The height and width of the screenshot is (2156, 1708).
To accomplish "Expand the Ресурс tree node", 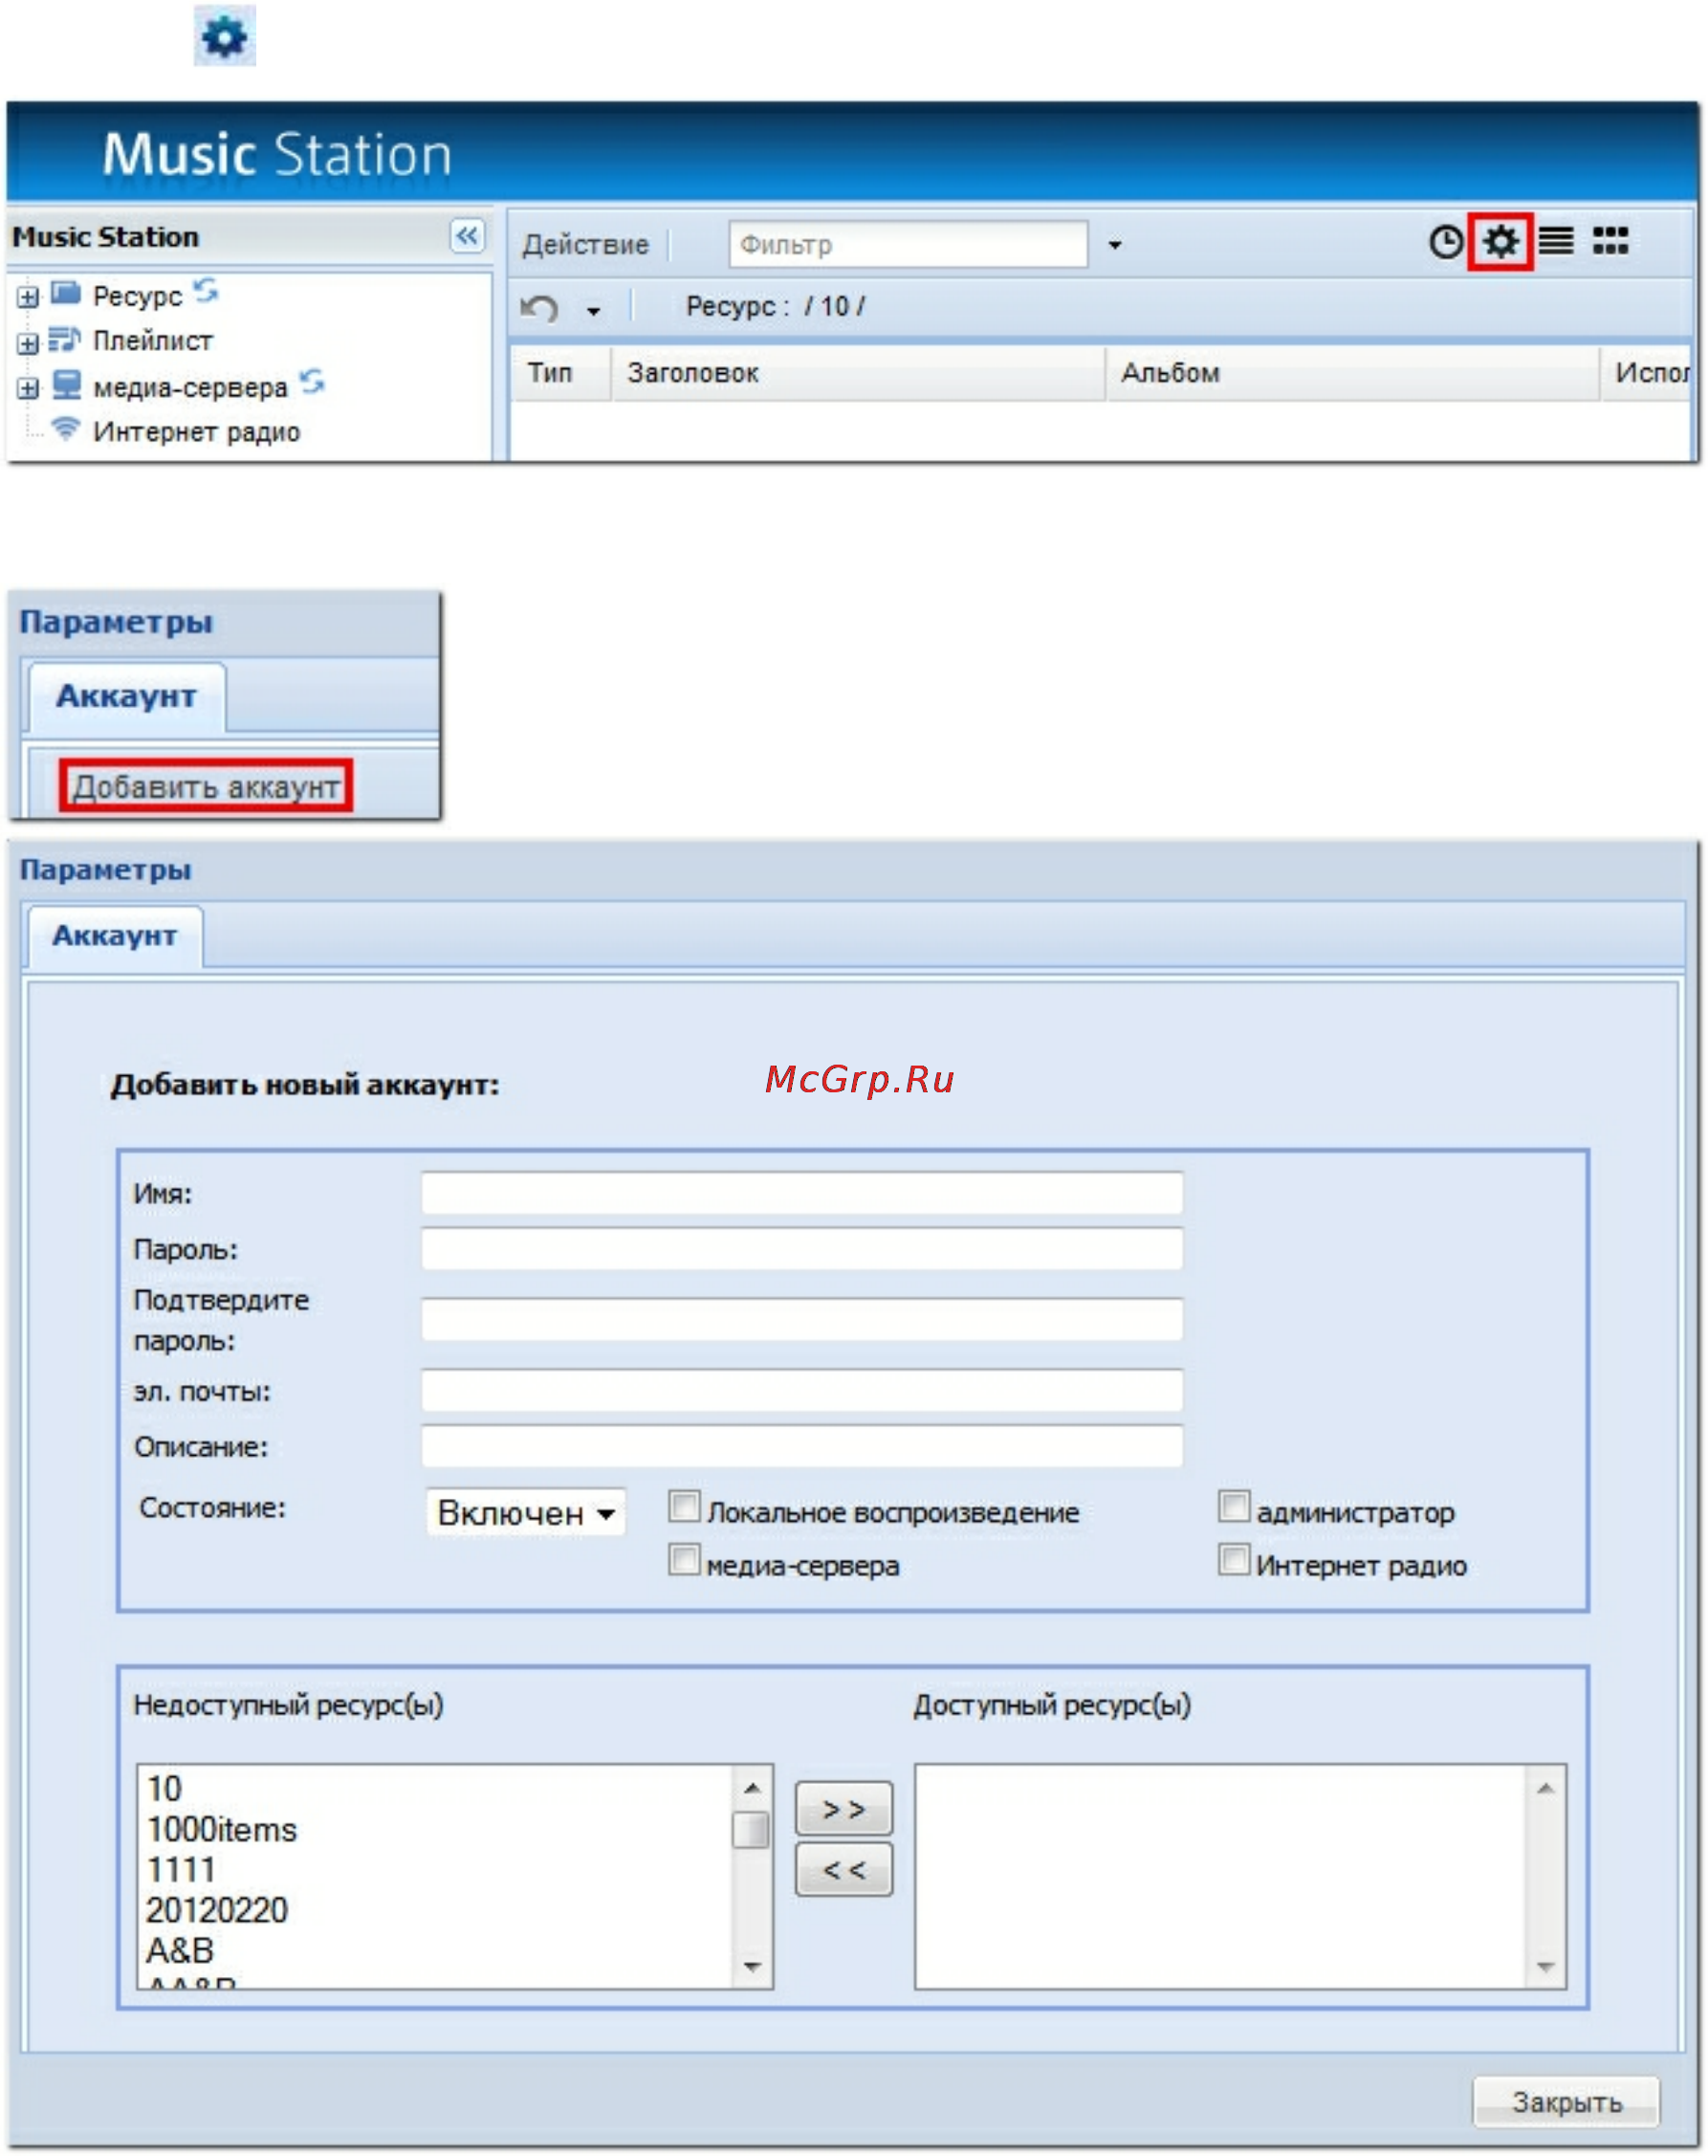I will 28,297.
